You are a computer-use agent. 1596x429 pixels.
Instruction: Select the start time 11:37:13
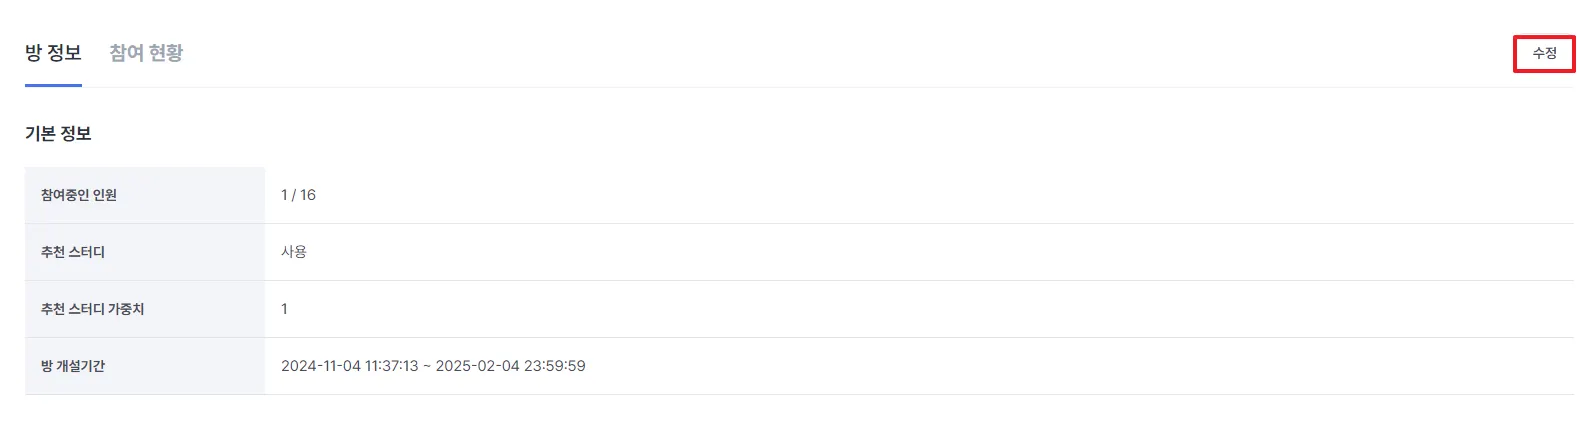(x=392, y=366)
